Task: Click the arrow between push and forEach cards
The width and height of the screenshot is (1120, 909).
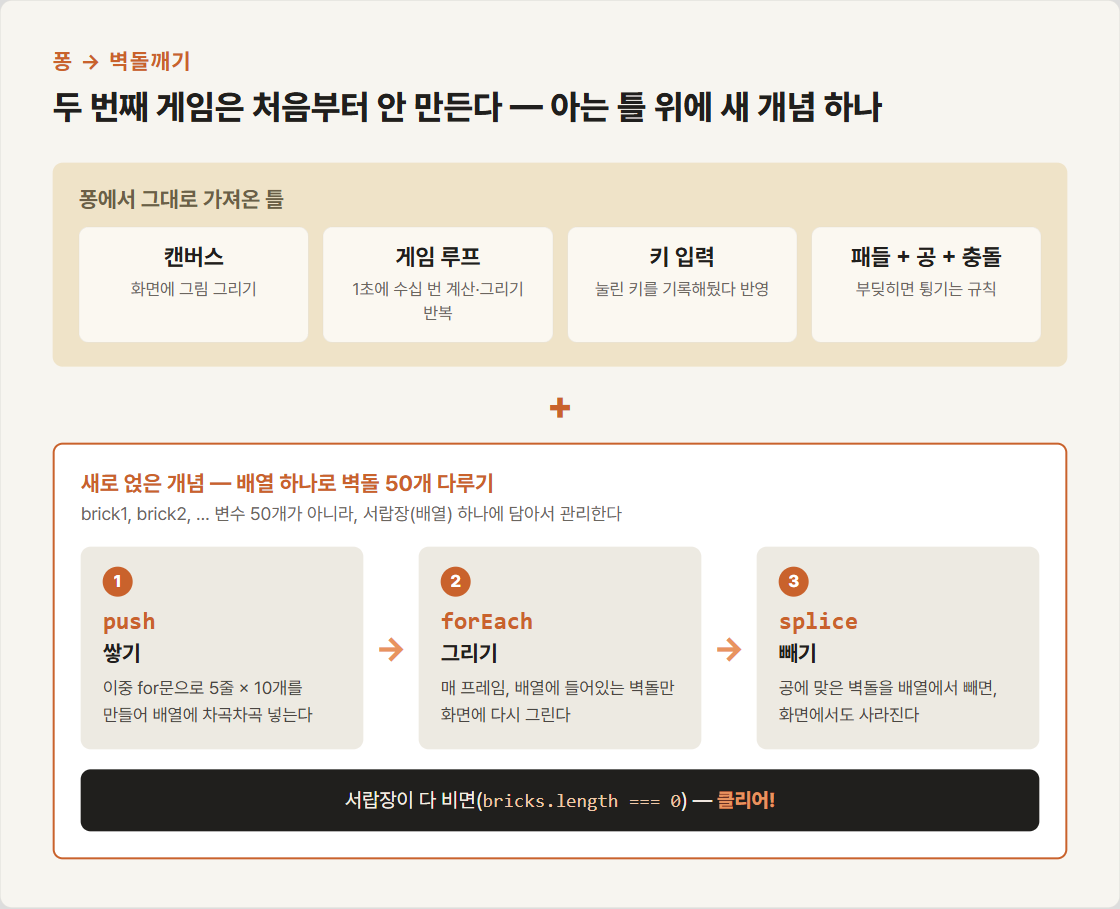Action: (391, 649)
